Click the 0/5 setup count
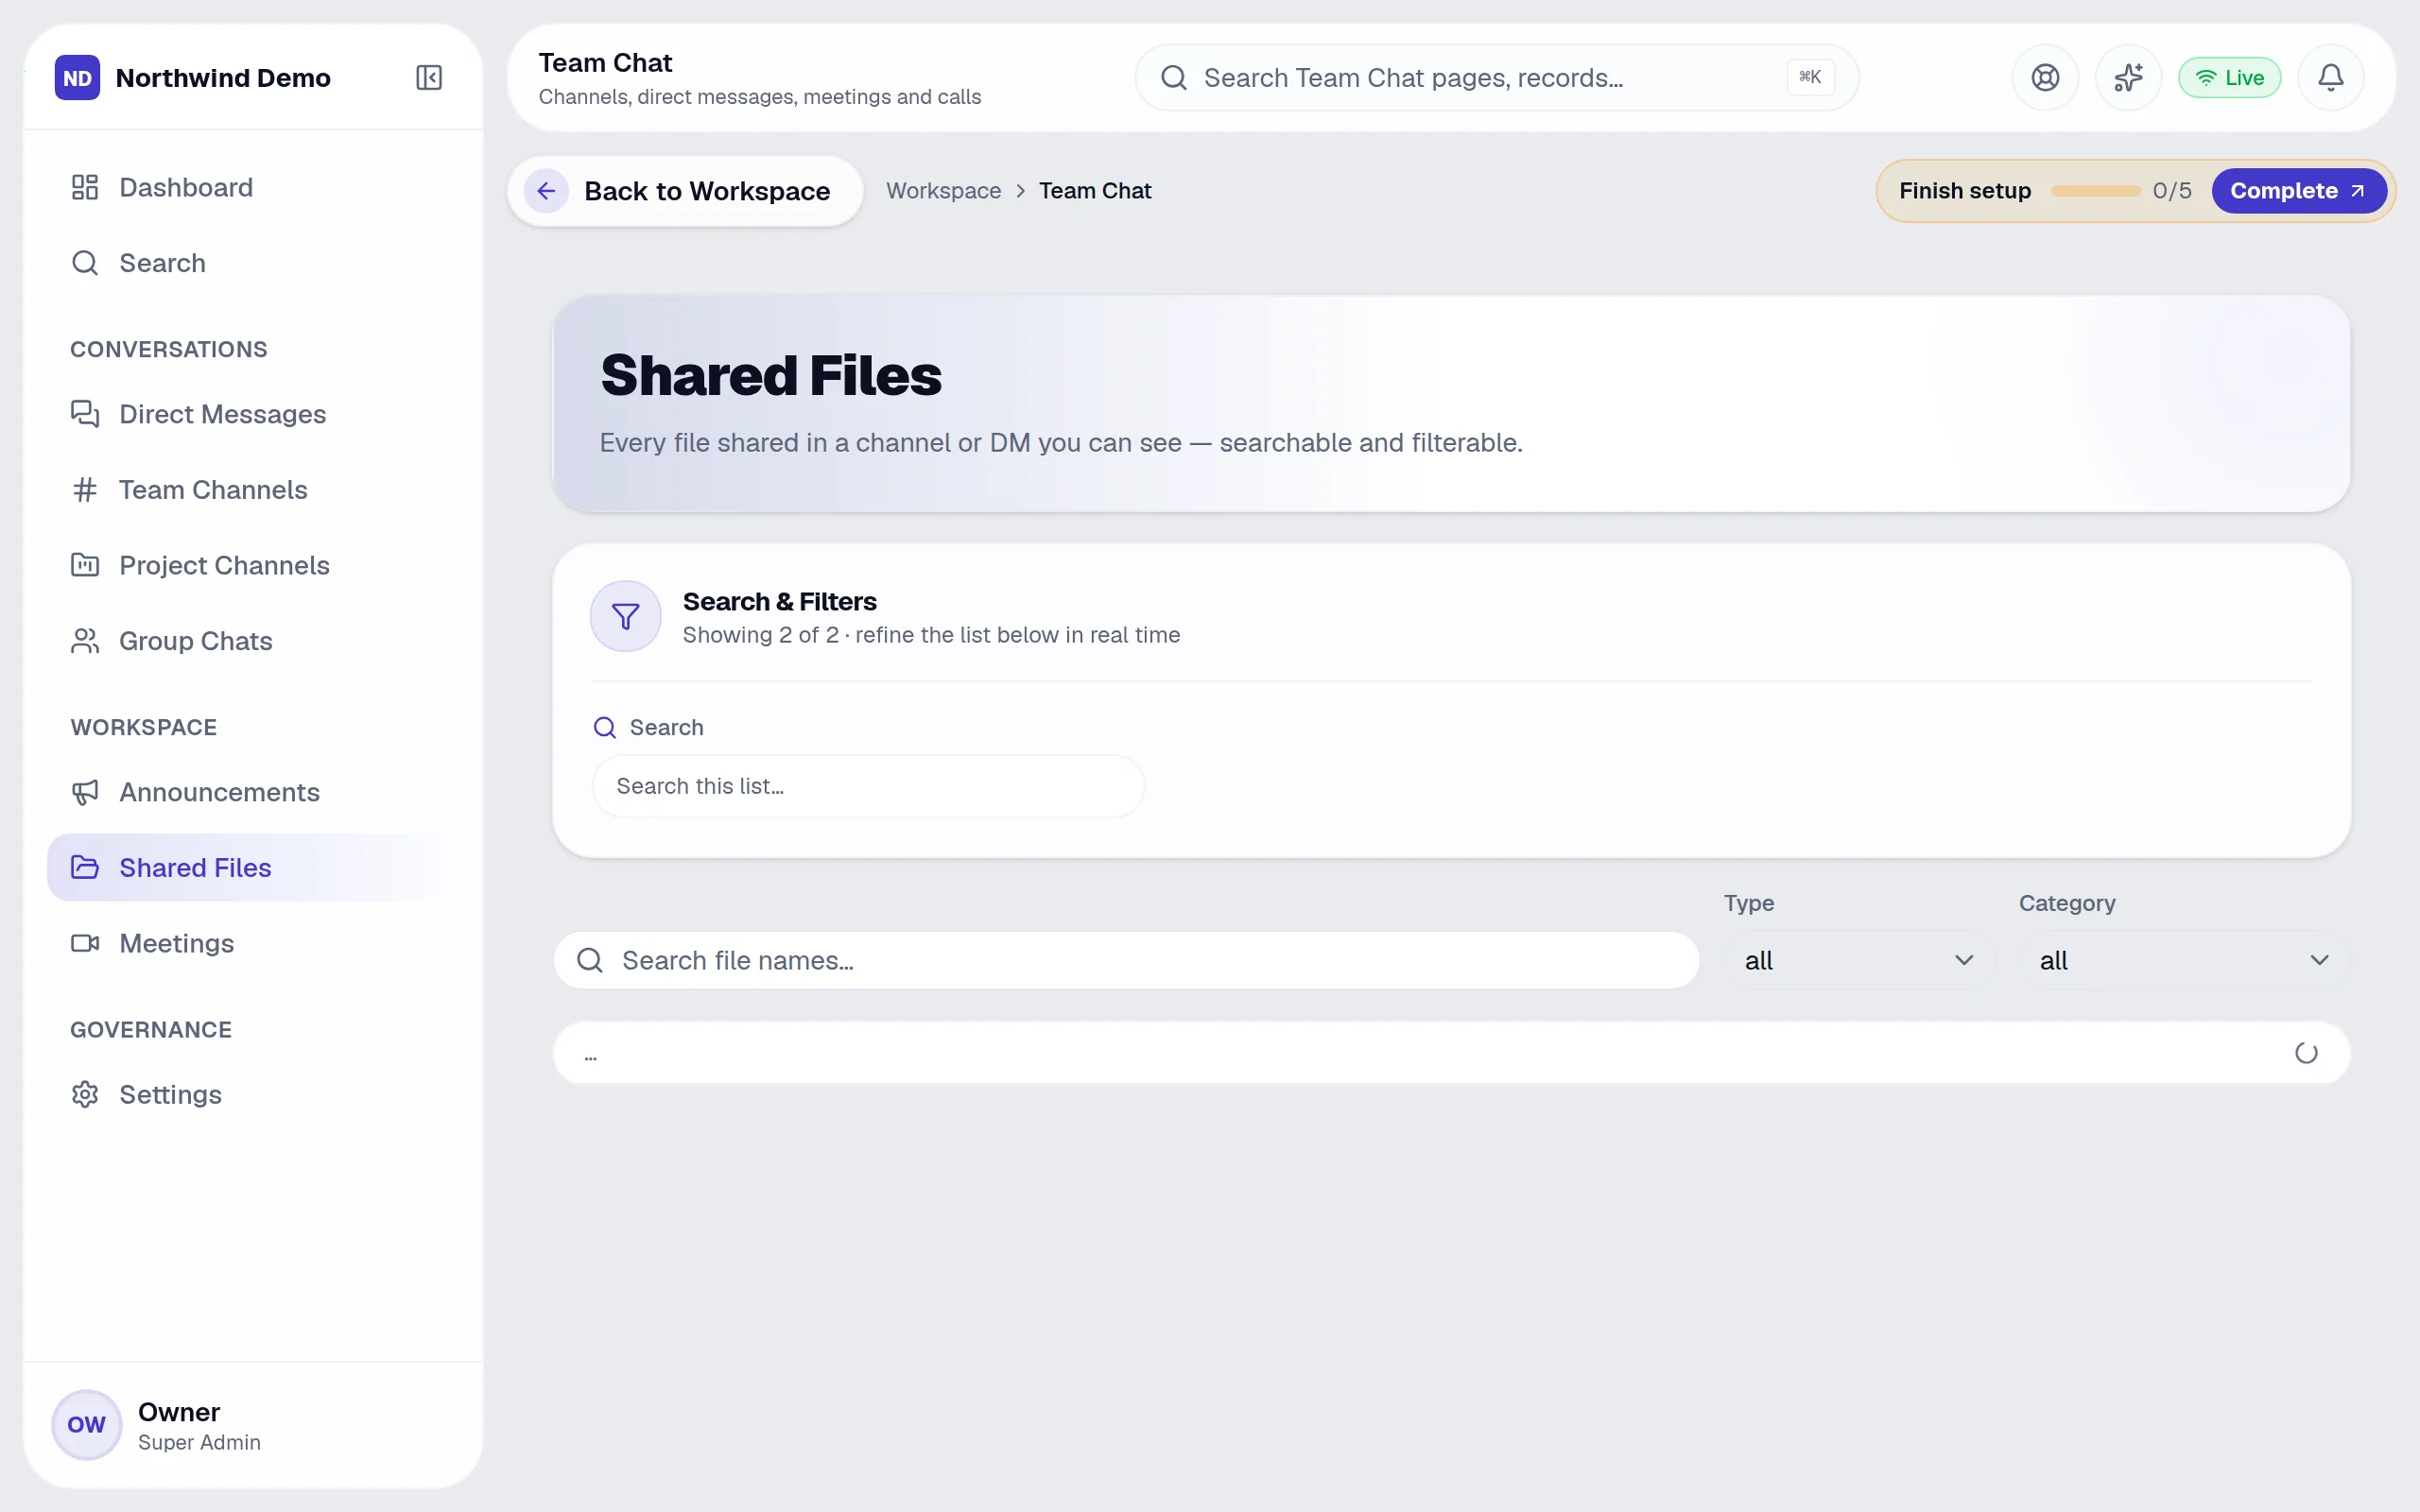 tap(2171, 191)
